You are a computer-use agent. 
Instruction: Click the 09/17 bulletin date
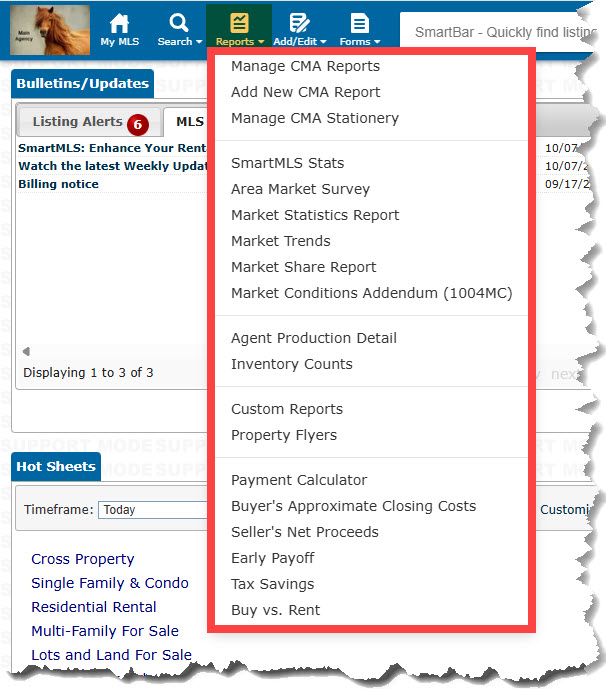point(567,184)
